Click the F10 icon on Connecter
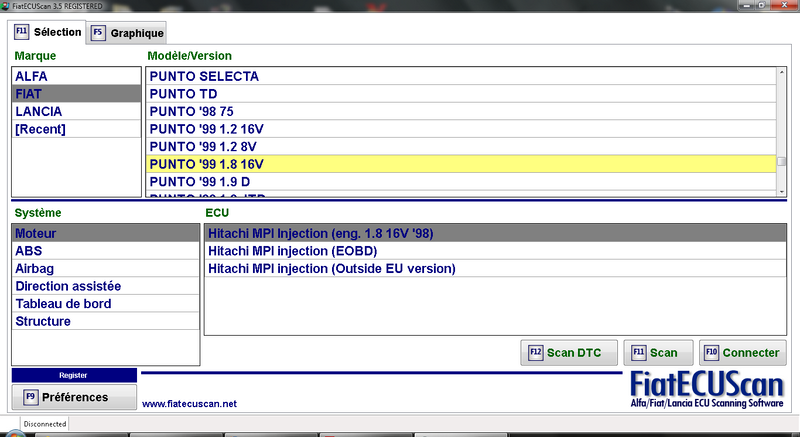This screenshot has height=437, width=800. click(x=711, y=352)
